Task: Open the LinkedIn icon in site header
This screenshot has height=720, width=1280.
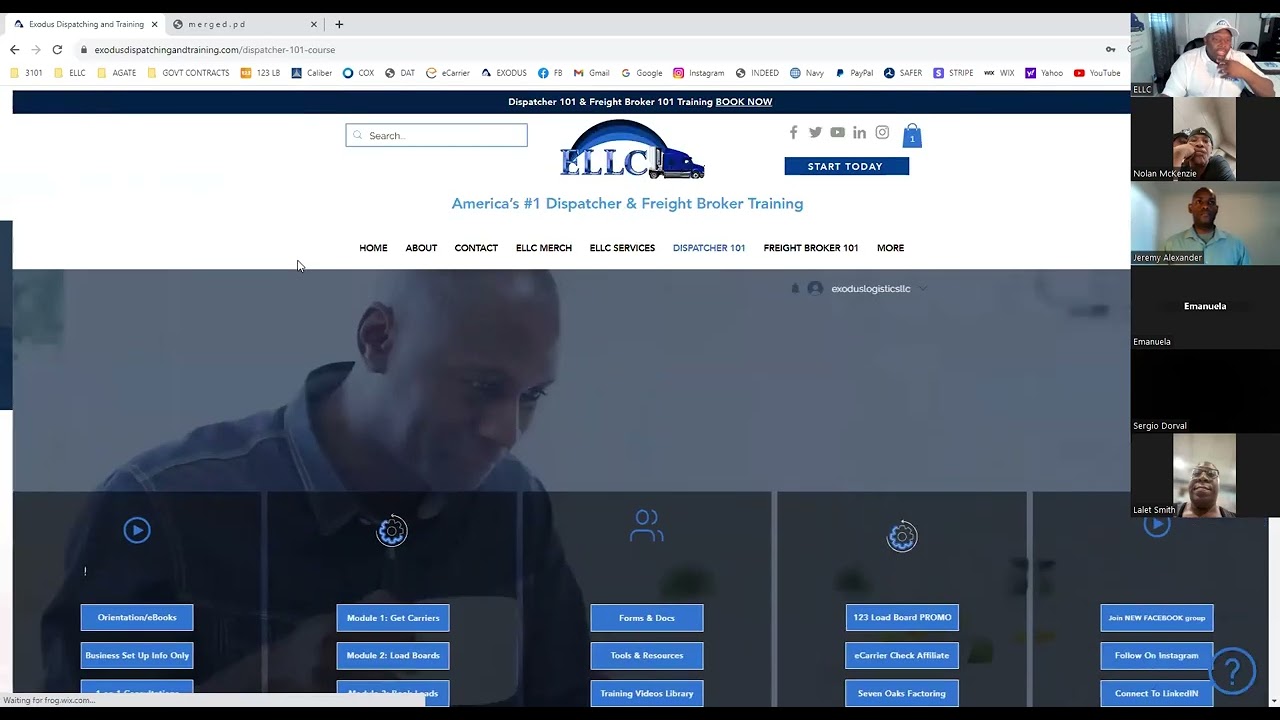Action: [859, 133]
